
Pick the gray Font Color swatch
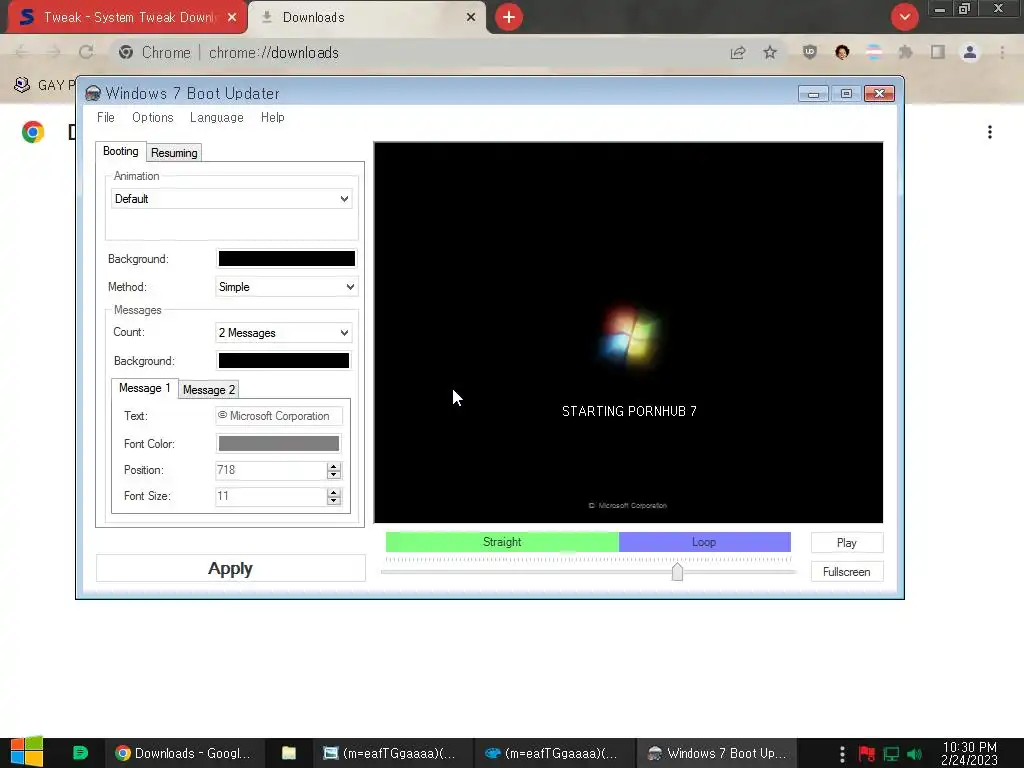279,444
